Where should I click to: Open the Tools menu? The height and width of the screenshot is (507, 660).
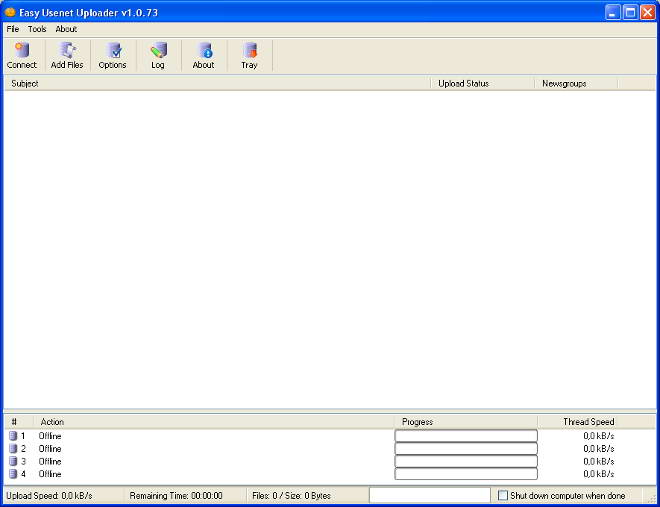click(37, 29)
